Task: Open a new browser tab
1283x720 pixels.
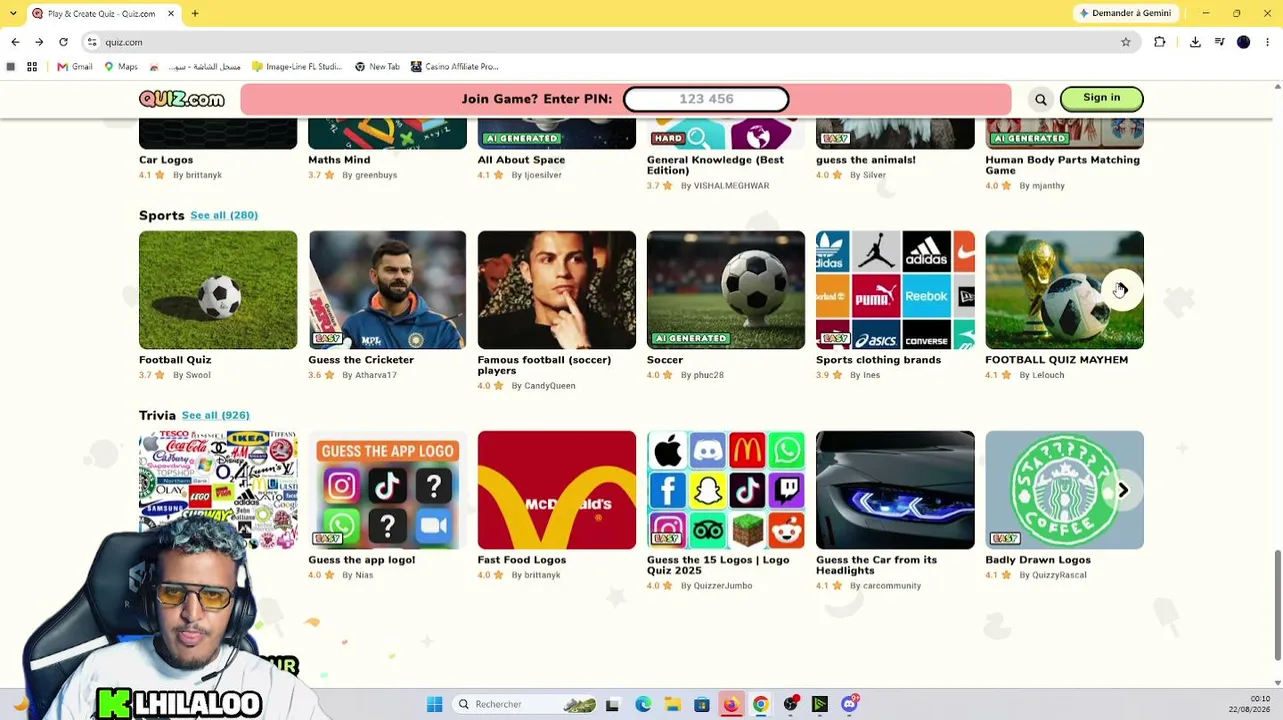Action: [195, 13]
